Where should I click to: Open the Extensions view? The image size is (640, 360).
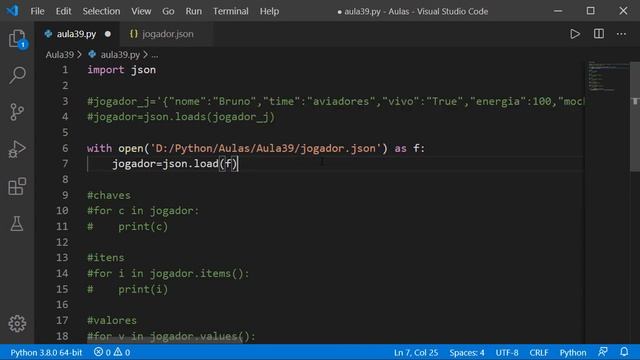(x=17, y=186)
